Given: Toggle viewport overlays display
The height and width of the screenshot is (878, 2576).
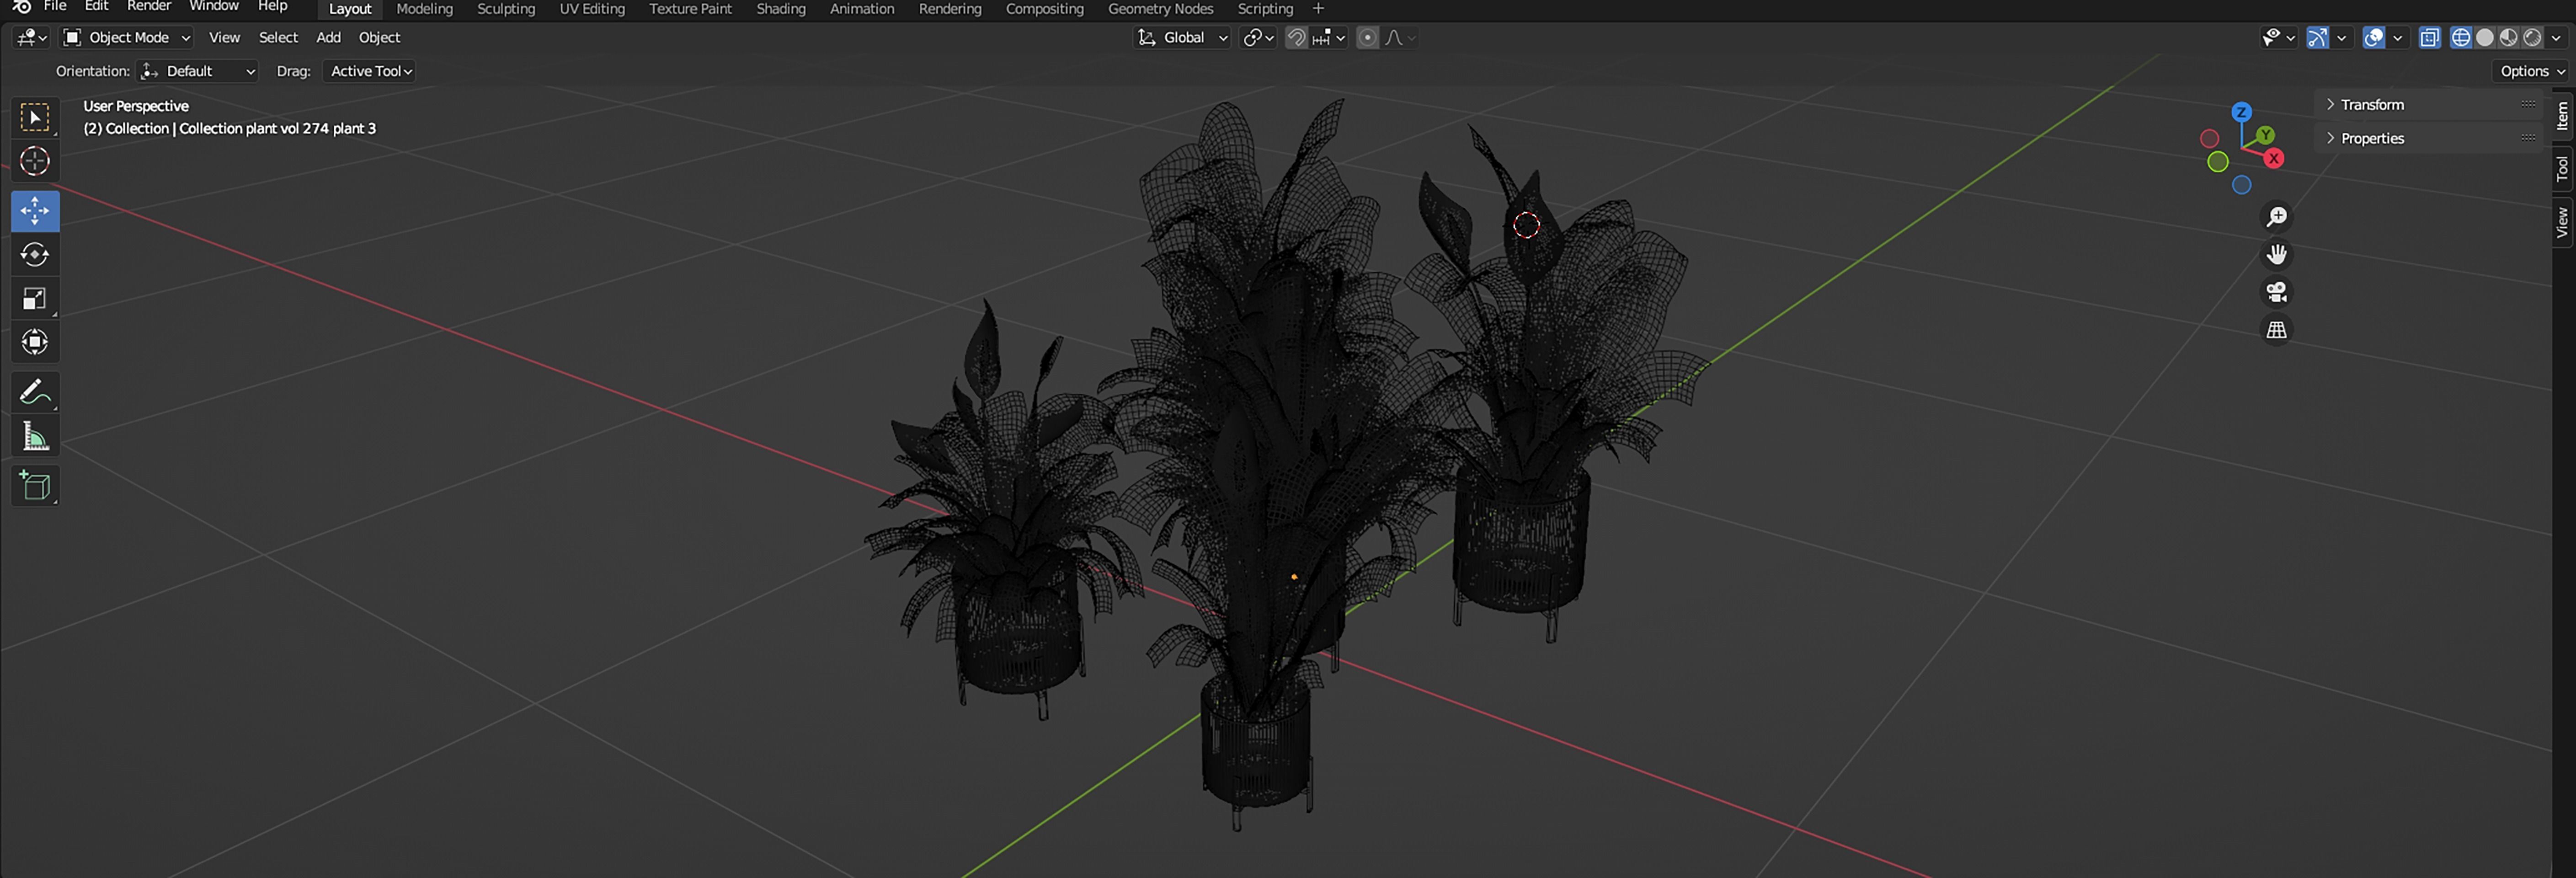Looking at the screenshot, I should coord(2374,38).
